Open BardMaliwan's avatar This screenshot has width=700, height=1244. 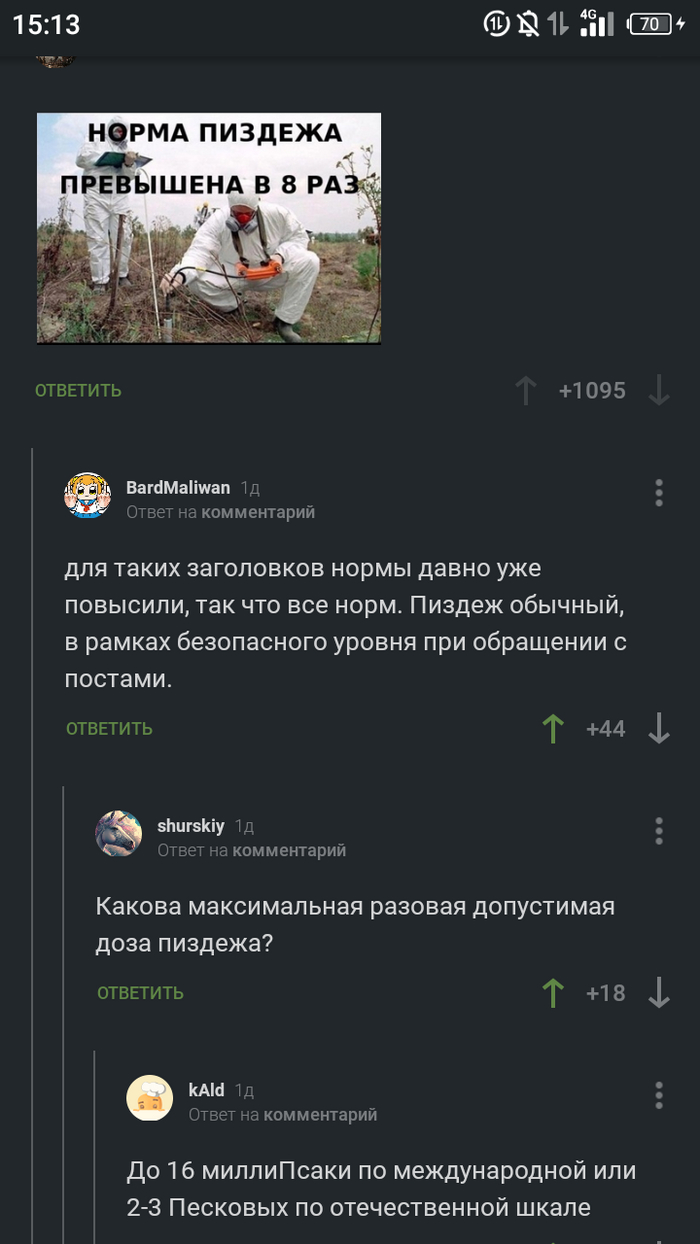[88, 495]
